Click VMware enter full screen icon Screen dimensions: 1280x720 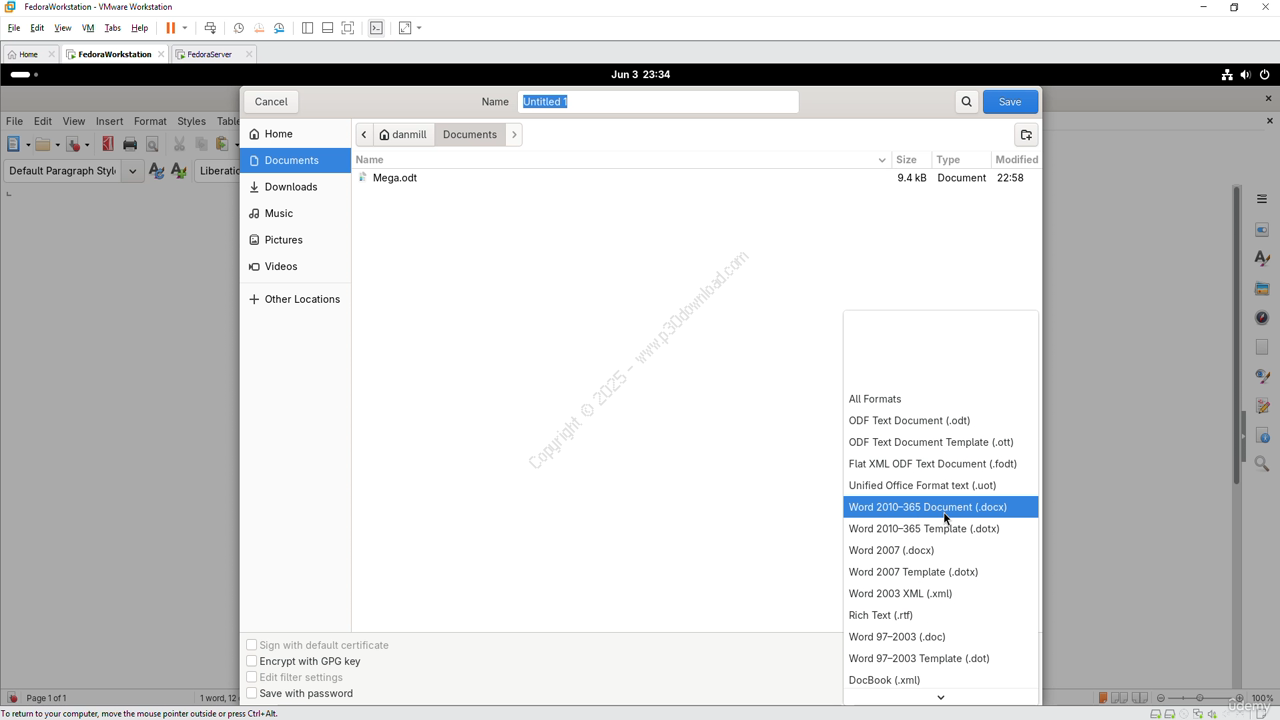click(347, 28)
